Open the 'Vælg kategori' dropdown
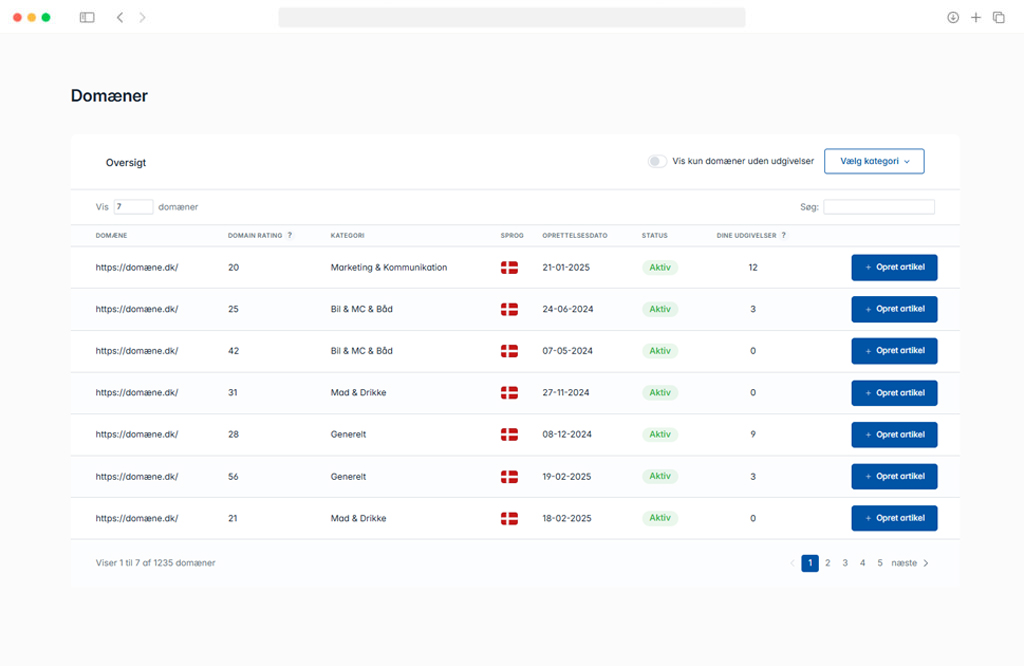 (873, 161)
